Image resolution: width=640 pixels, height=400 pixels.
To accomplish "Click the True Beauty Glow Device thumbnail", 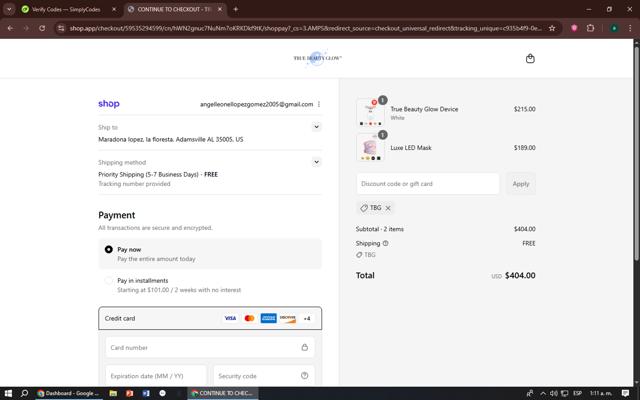I will [x=370, y=112].
